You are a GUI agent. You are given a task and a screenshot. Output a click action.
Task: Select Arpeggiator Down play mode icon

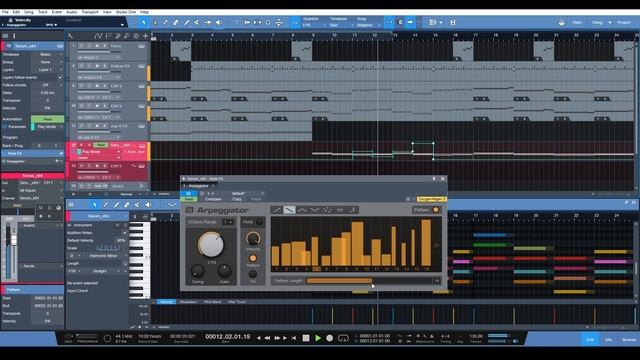289,210
